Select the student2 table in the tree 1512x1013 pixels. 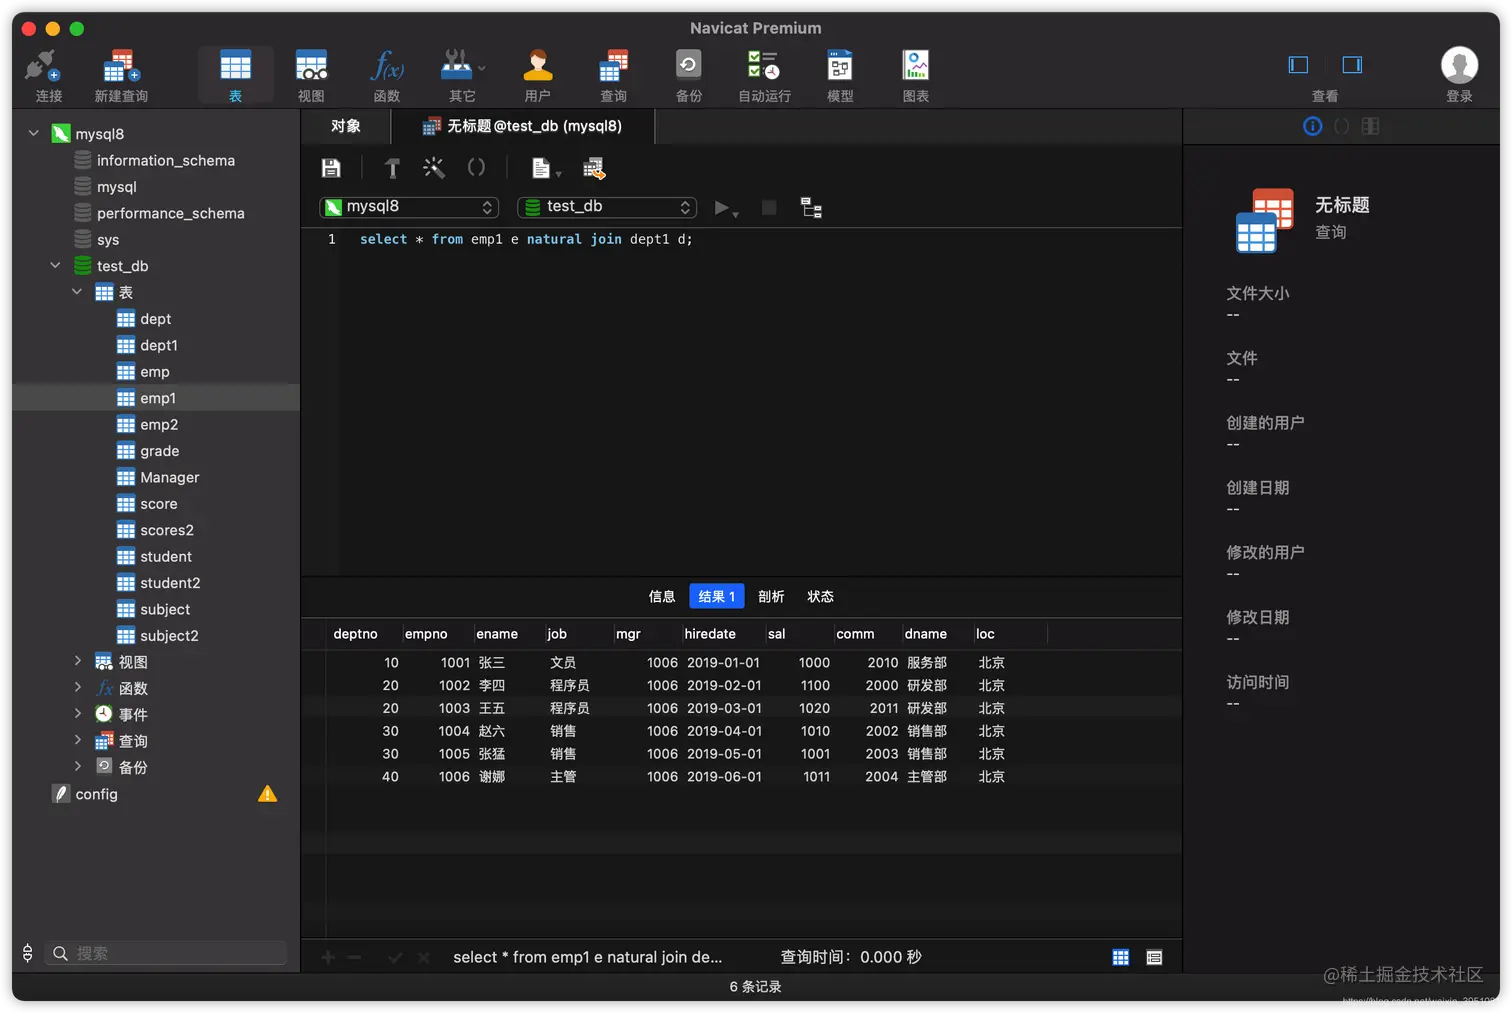pos(156,583)
